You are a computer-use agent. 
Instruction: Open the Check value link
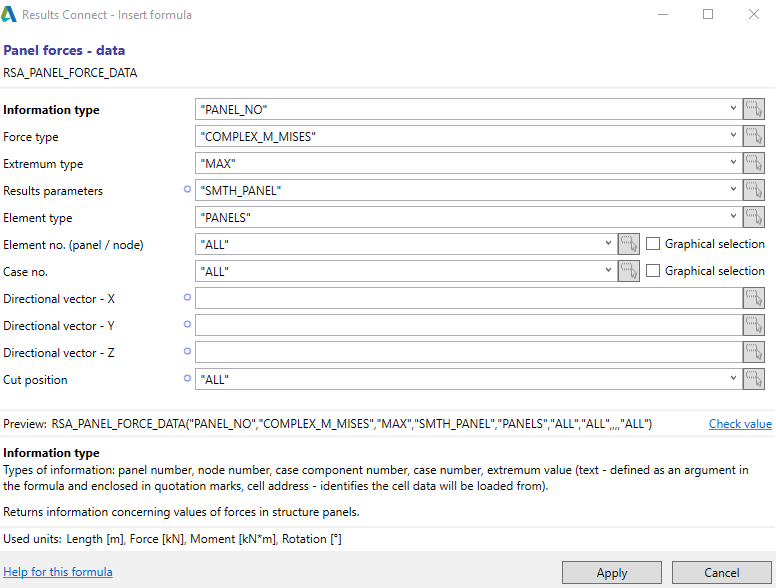coord(740,424)
